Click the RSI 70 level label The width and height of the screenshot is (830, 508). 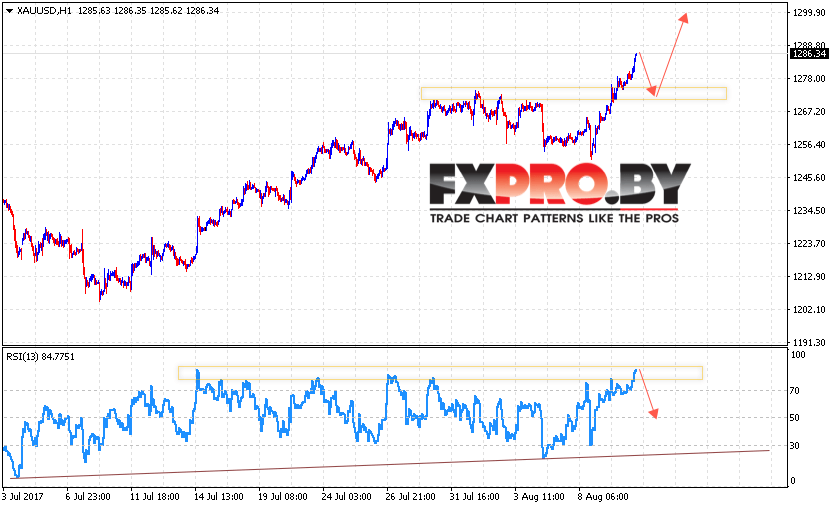[x=795, y=391]
